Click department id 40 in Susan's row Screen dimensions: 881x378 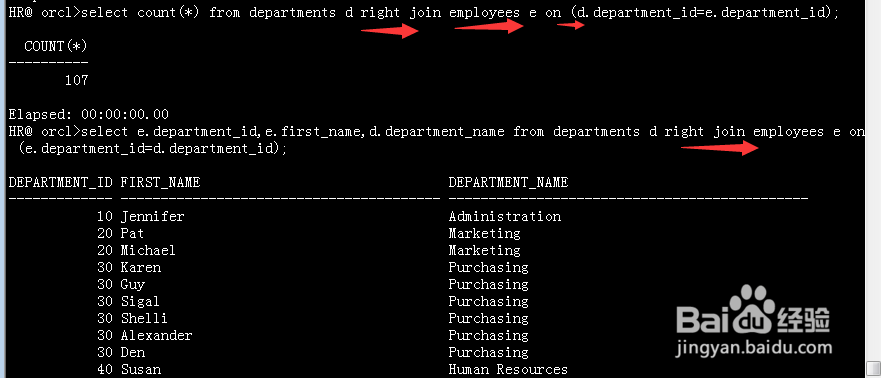pyautogui.click(x=105, y=369)
